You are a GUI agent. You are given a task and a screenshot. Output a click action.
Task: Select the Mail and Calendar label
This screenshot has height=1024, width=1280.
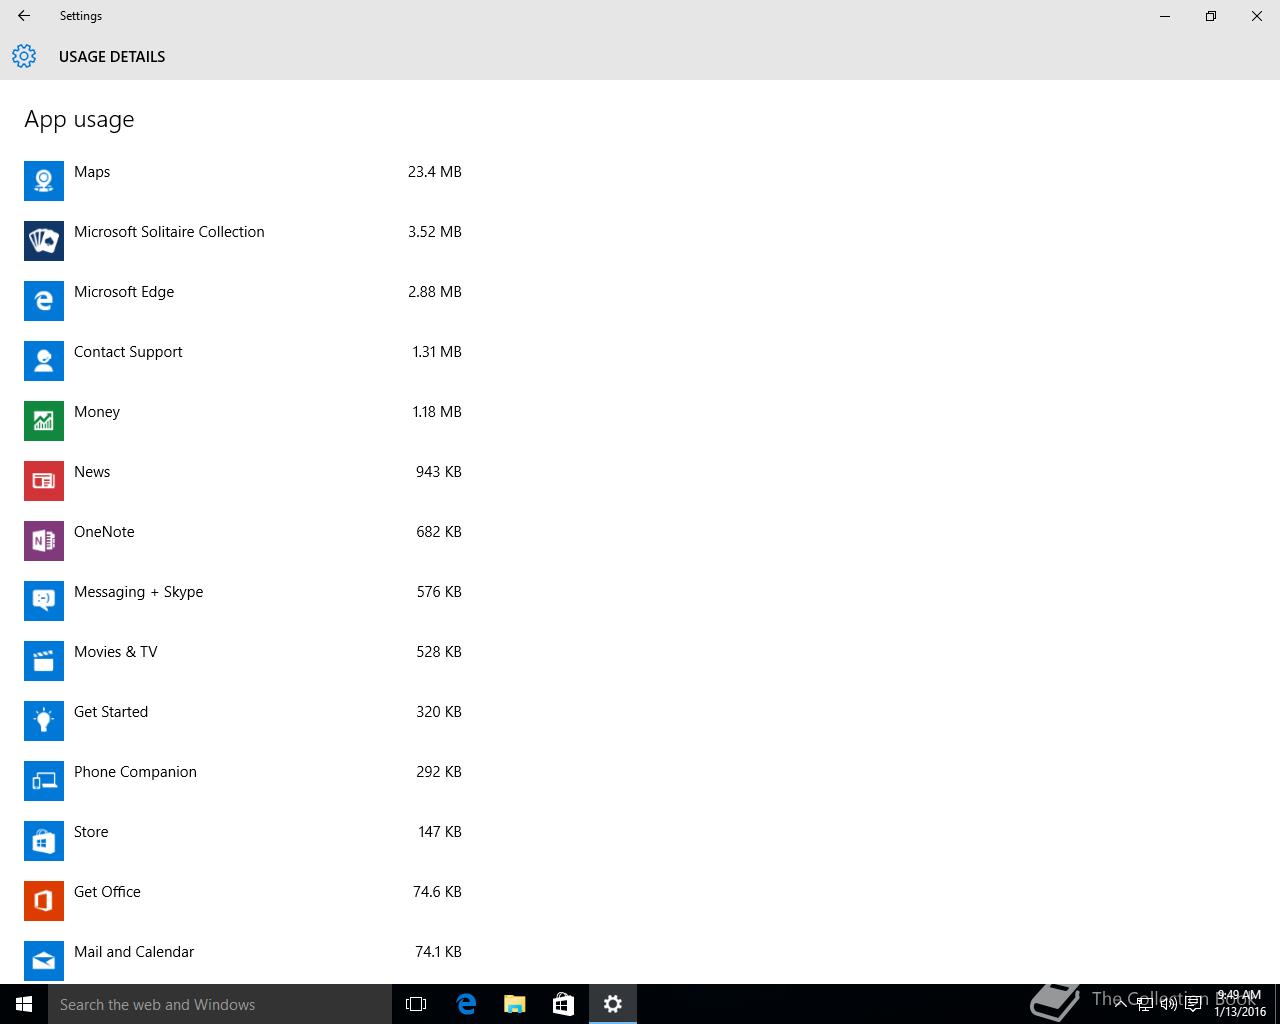tap(134, 952)
